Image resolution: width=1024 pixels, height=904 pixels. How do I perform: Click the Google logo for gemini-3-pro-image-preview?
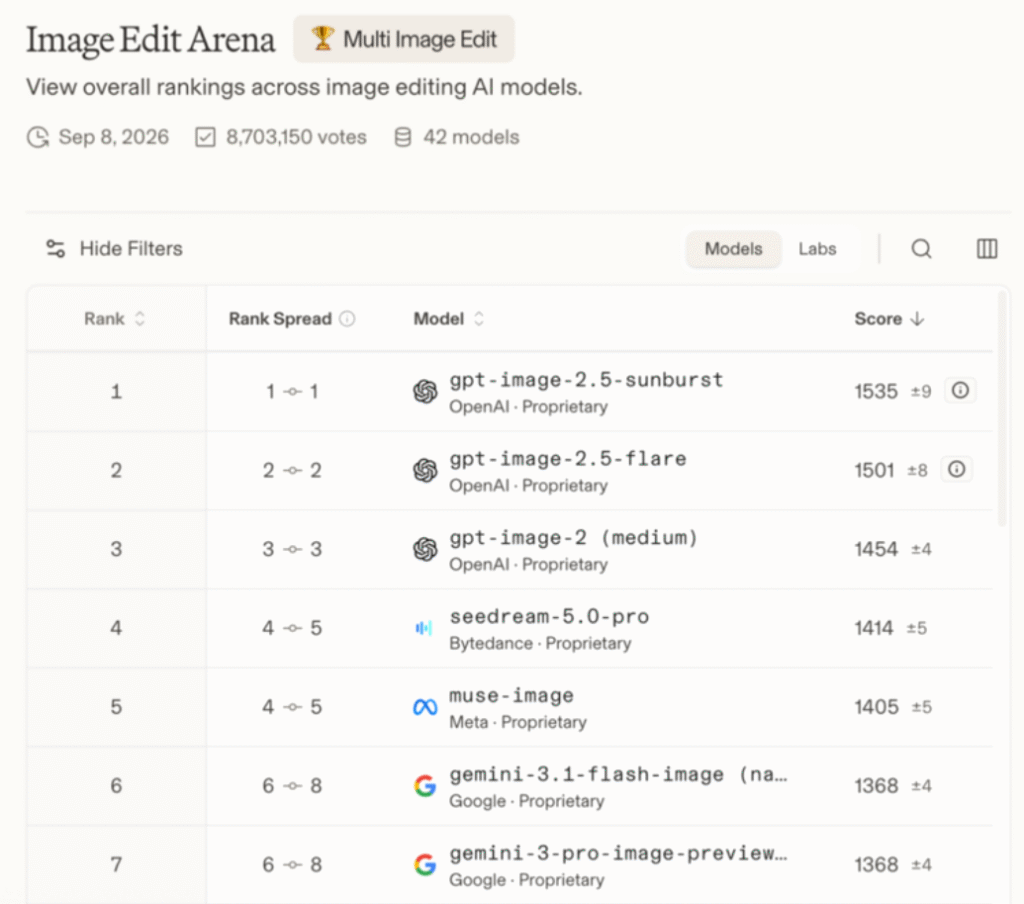[425, 865]
